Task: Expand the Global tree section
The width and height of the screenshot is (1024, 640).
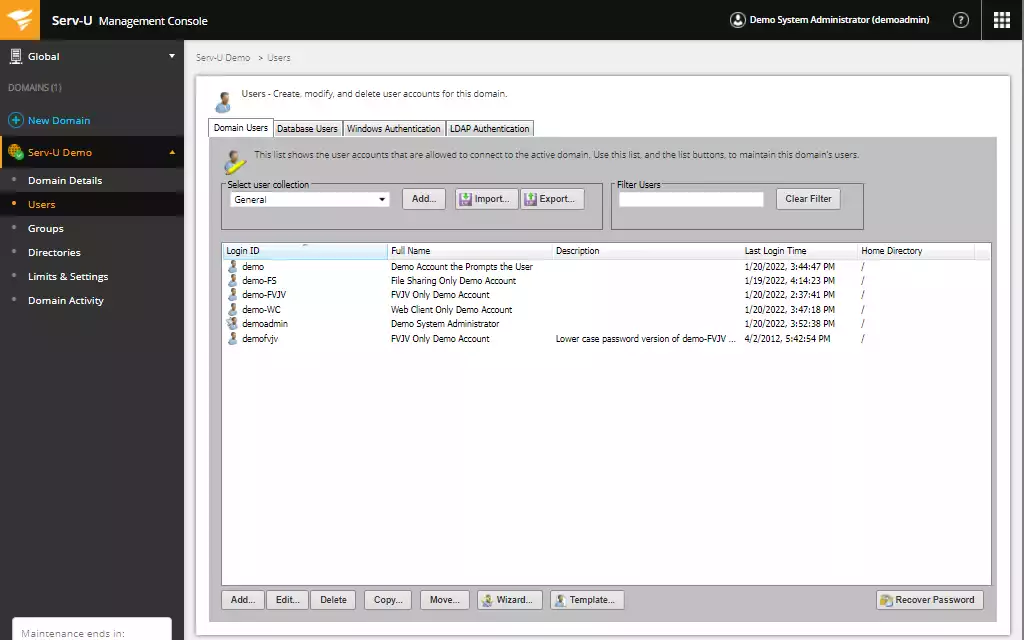Action: (x=173, y=56)
